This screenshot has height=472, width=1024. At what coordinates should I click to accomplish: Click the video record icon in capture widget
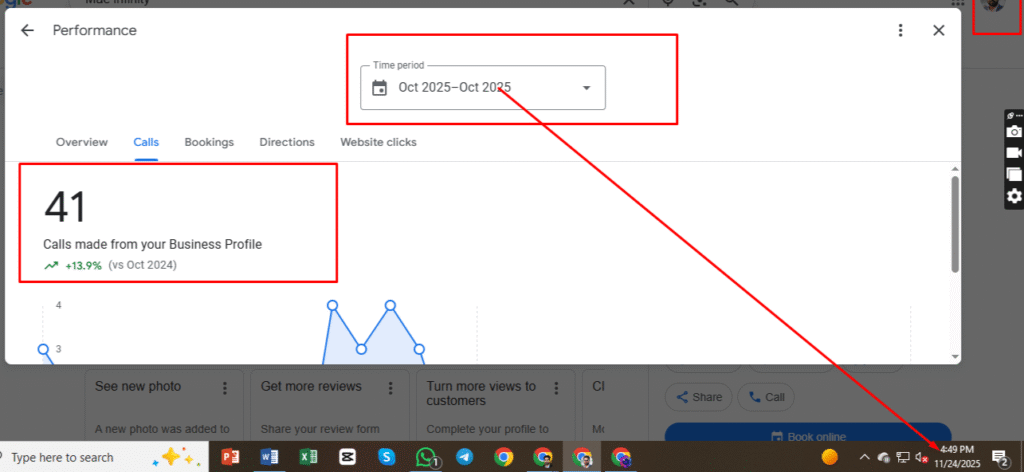1014,153
